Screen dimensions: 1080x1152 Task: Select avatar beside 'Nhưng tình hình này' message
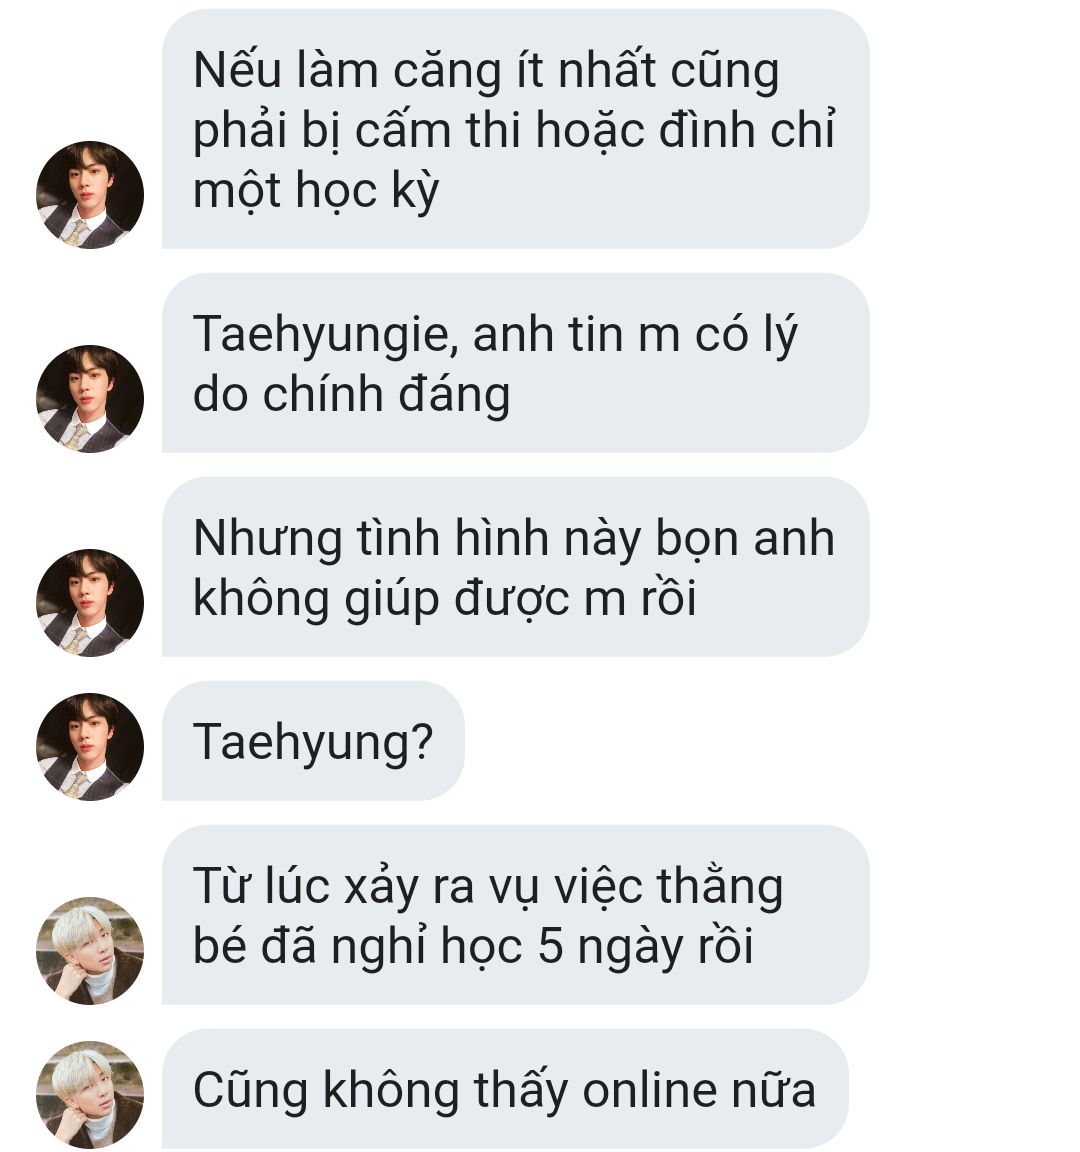(90, 603)
